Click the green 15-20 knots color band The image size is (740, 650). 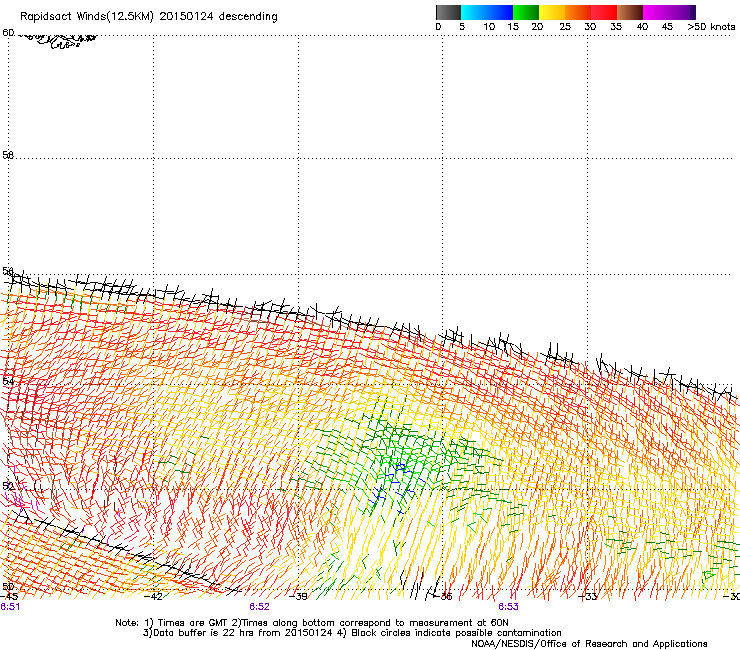(x=526, y=12)
